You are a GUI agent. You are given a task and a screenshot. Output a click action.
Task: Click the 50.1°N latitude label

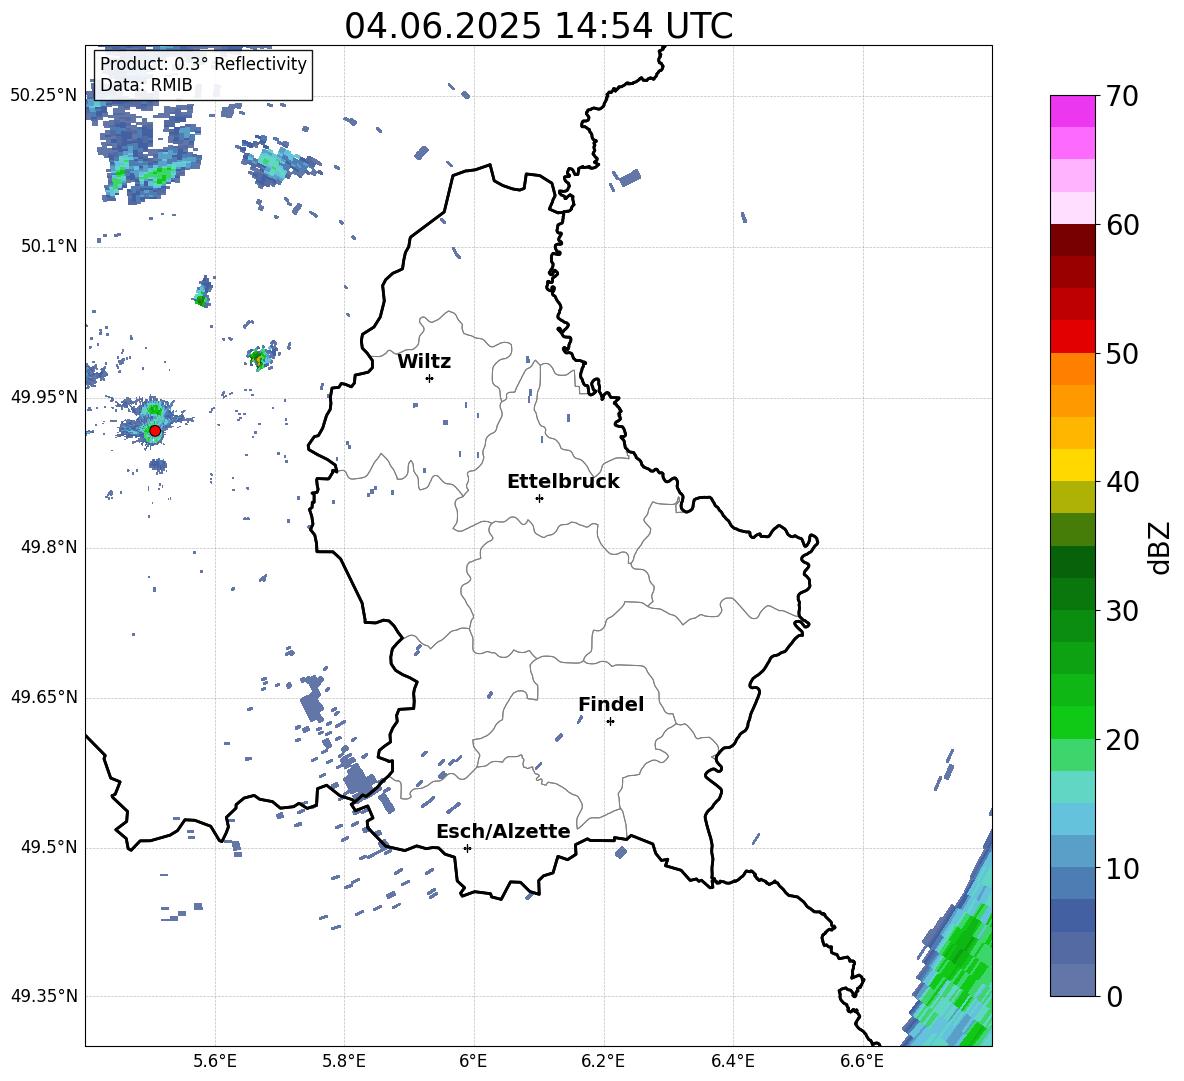click(x=49, y=247)
